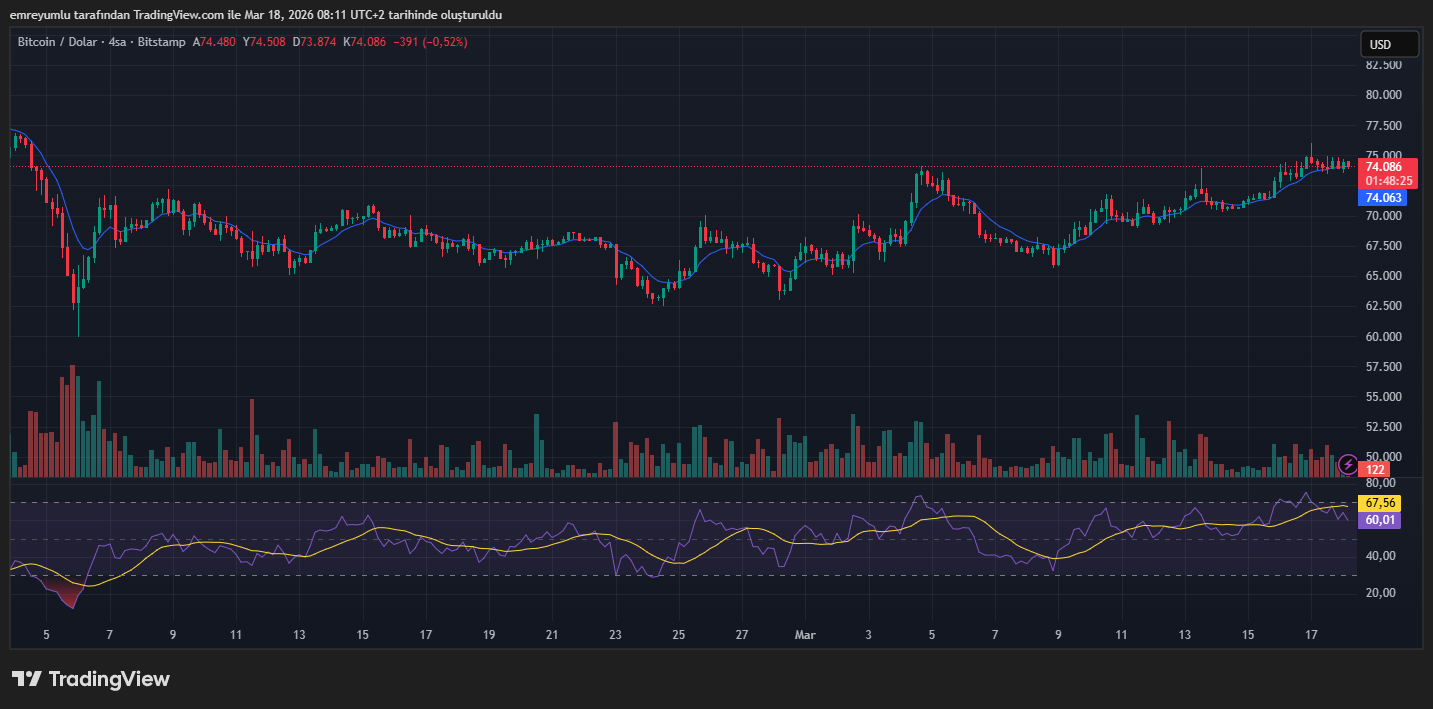Click the Mar label on the time axis
This screenshot has width=1433, height=709.
tap(805, 635)
